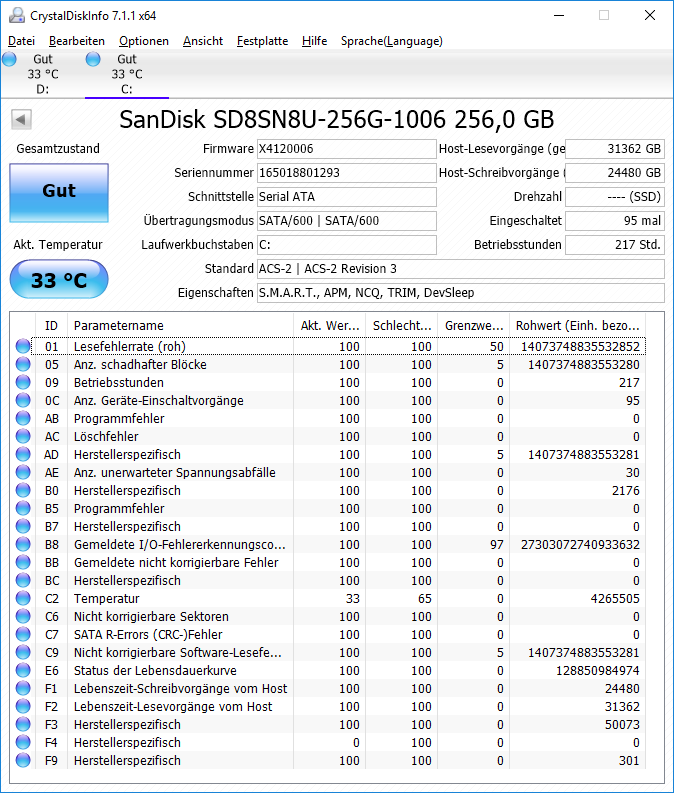Click status orb of Lebenszeit-Schreibvorgänge vom Host row

coord(23,689)
